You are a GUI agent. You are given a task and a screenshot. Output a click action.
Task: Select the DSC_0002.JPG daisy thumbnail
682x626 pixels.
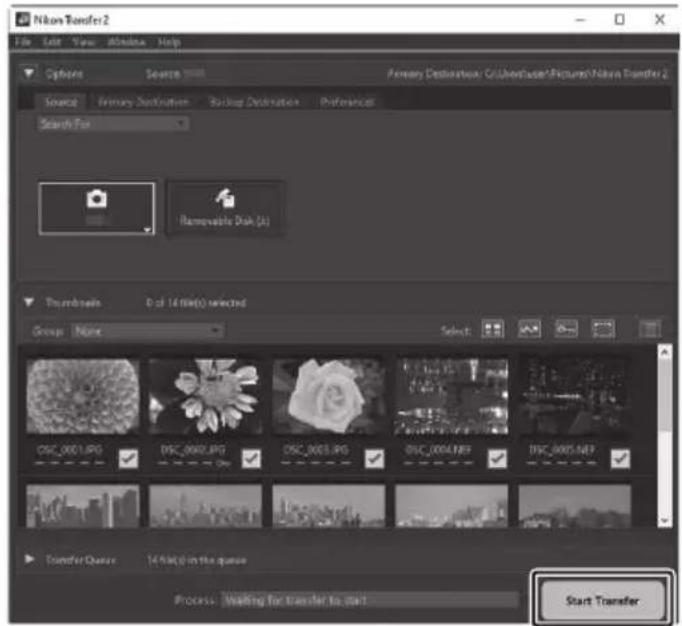(x=206, y=396)
